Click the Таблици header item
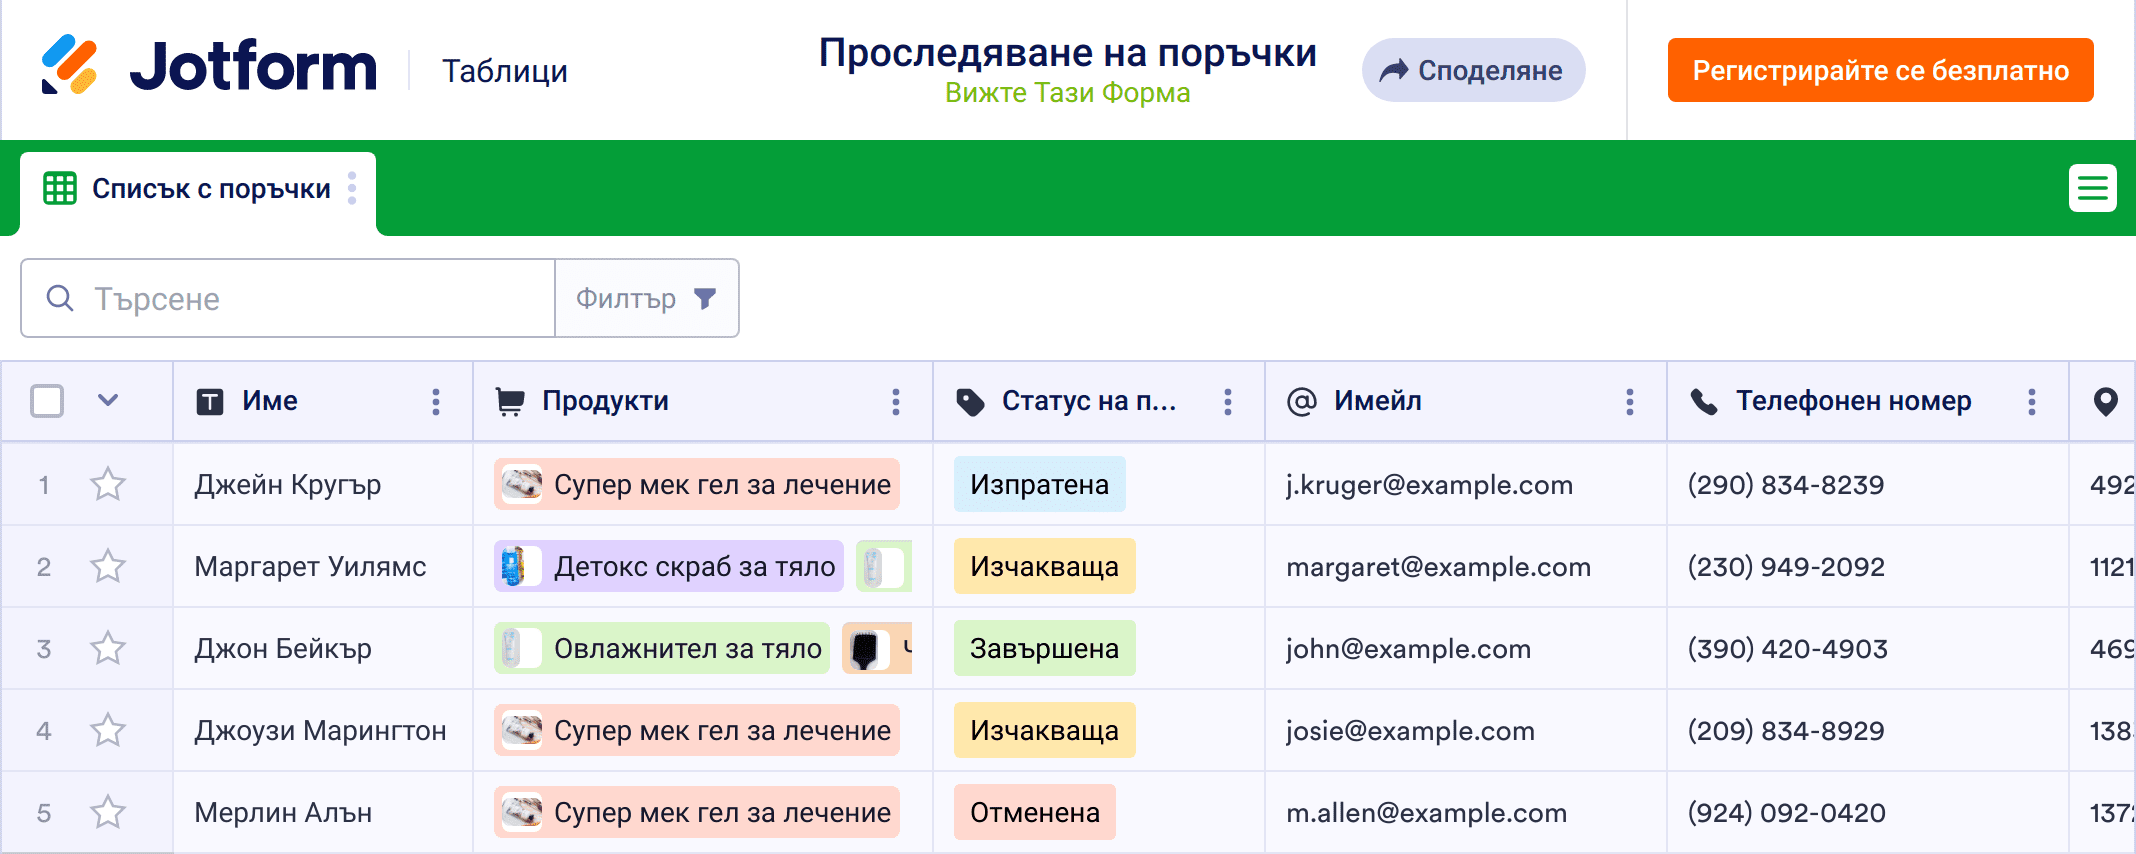2136x854 pixels. pyautogui.click(x=505, y=71)
